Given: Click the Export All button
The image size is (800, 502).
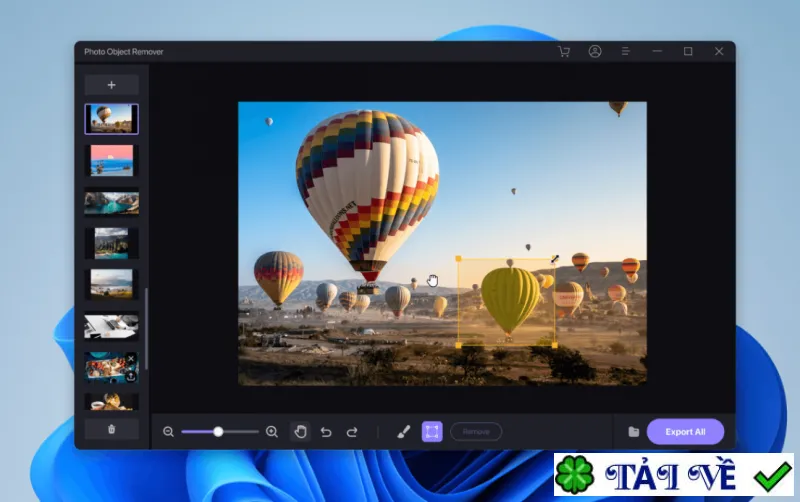Looking at the screenshot, I should (685, 432).
